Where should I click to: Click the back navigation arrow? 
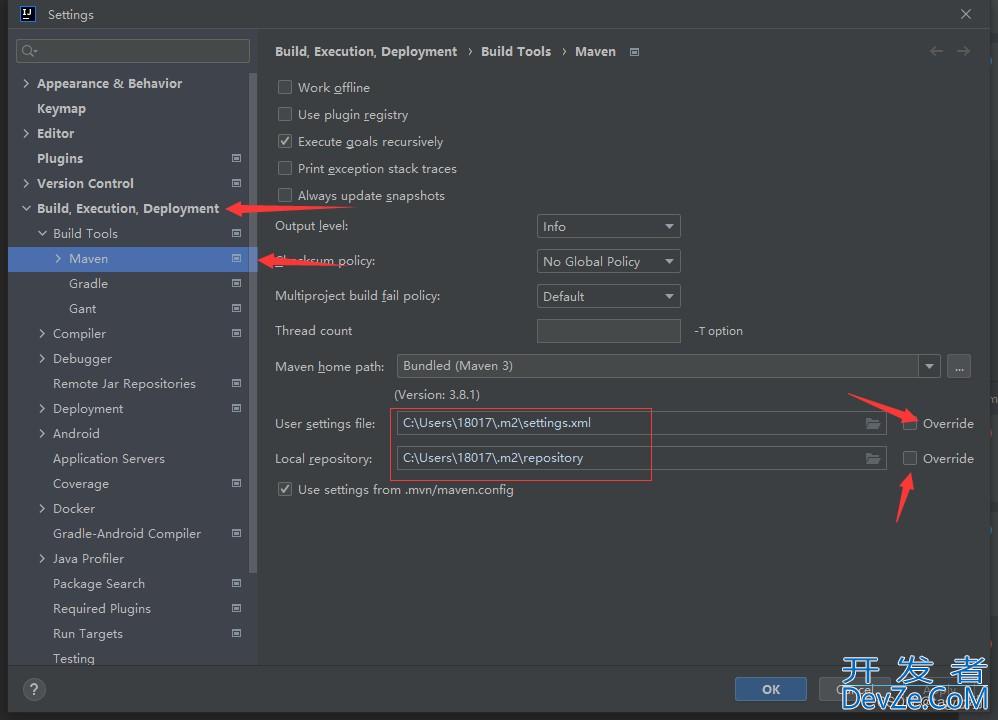click(x=936, y=51)
